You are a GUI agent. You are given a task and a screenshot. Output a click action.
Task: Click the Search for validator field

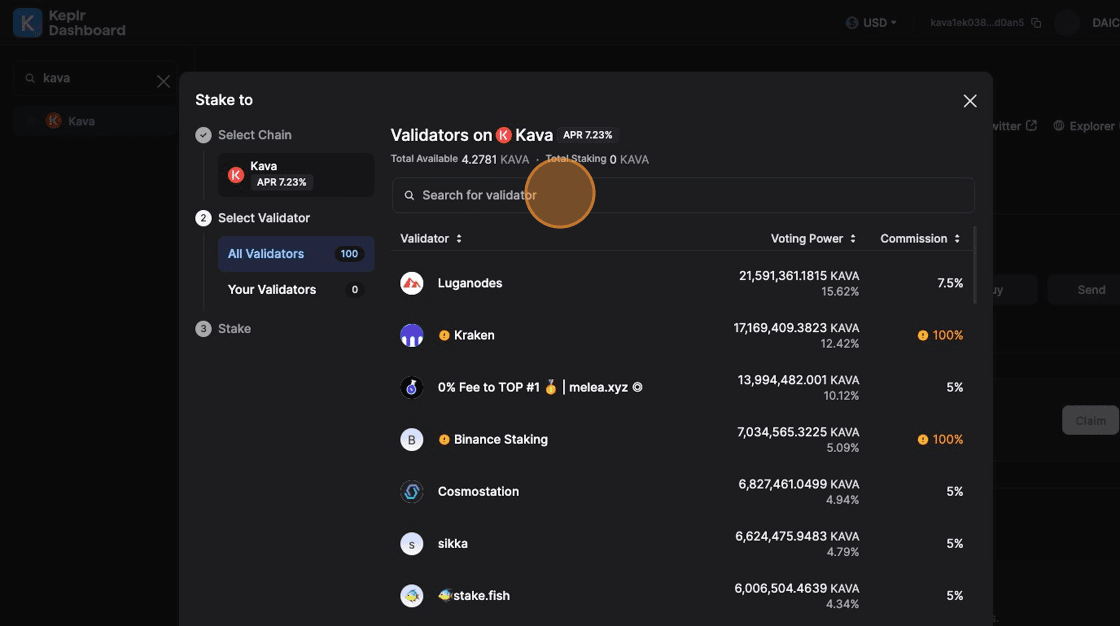[683, 195]
